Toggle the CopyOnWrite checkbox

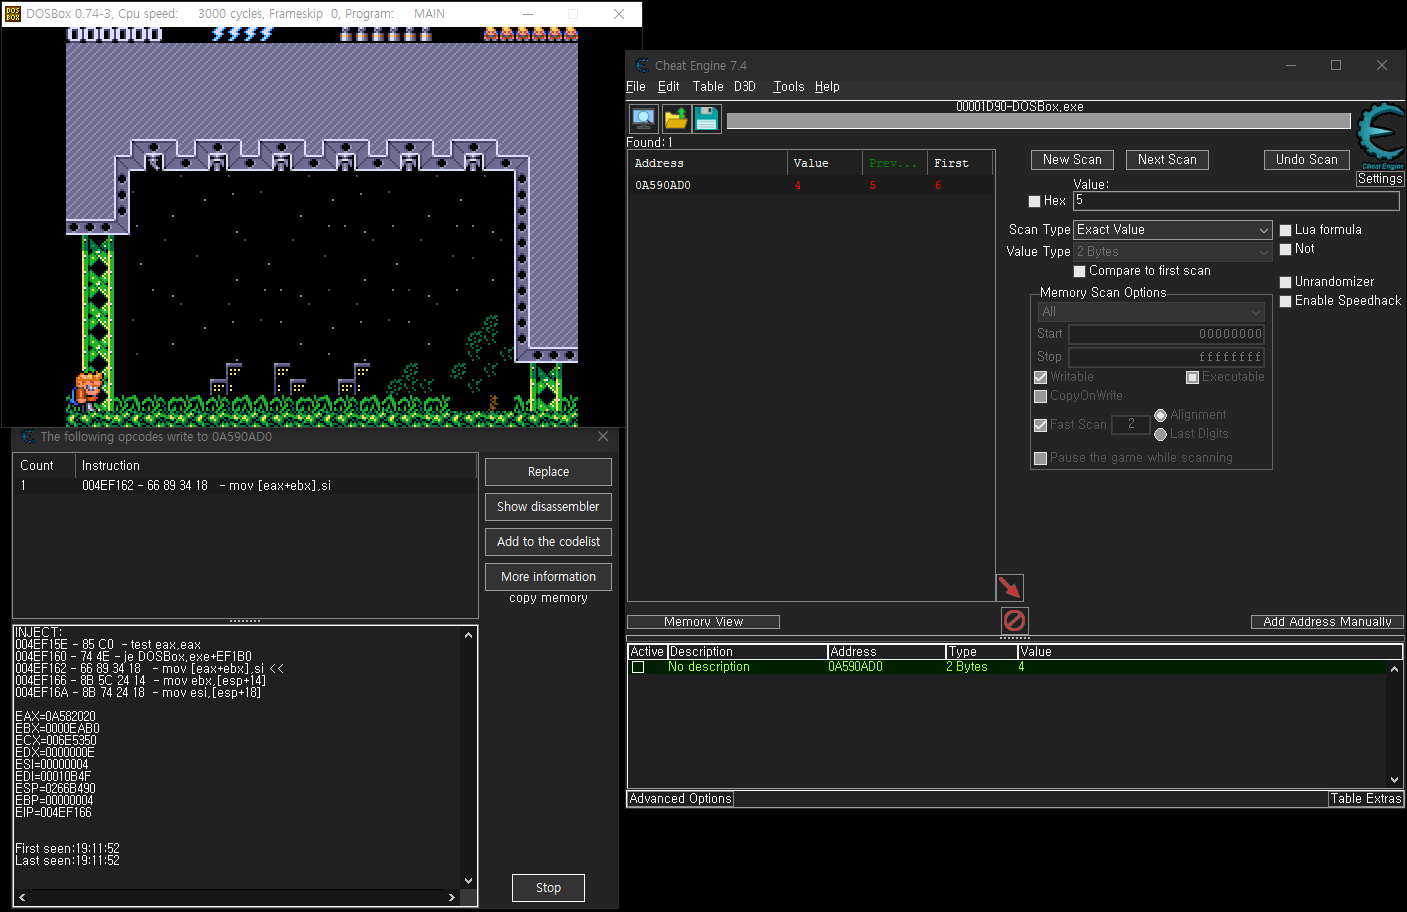coord(1040,396)
